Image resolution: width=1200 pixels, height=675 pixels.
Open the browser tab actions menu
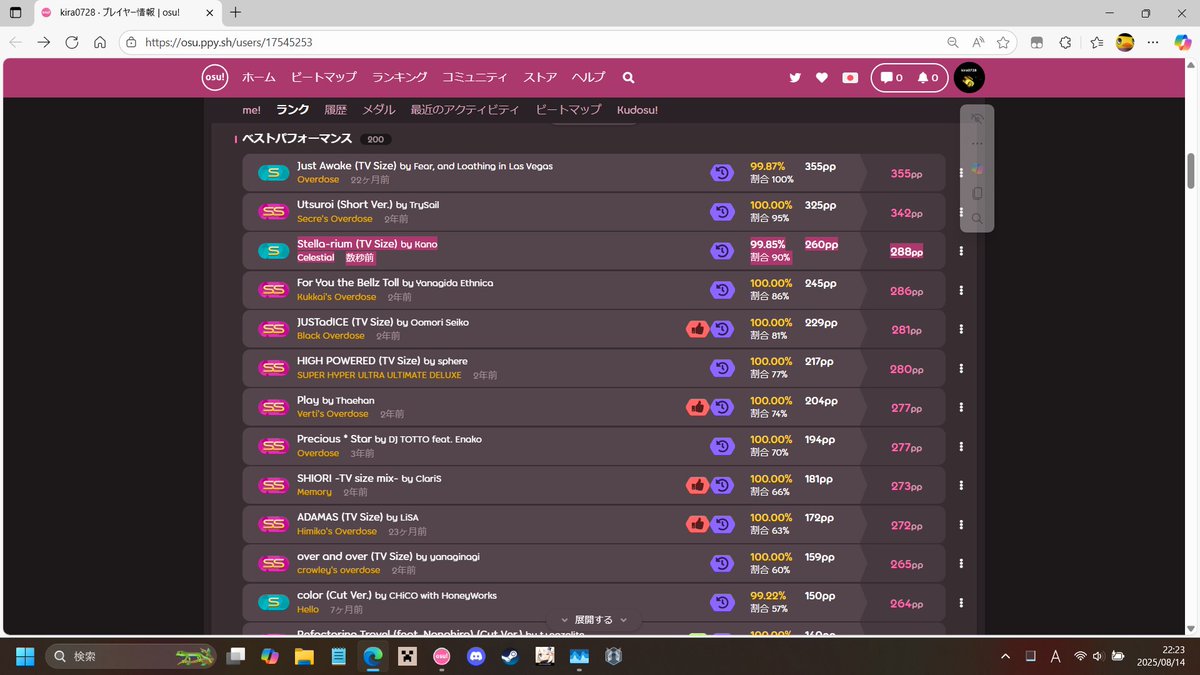coord(16,13)
